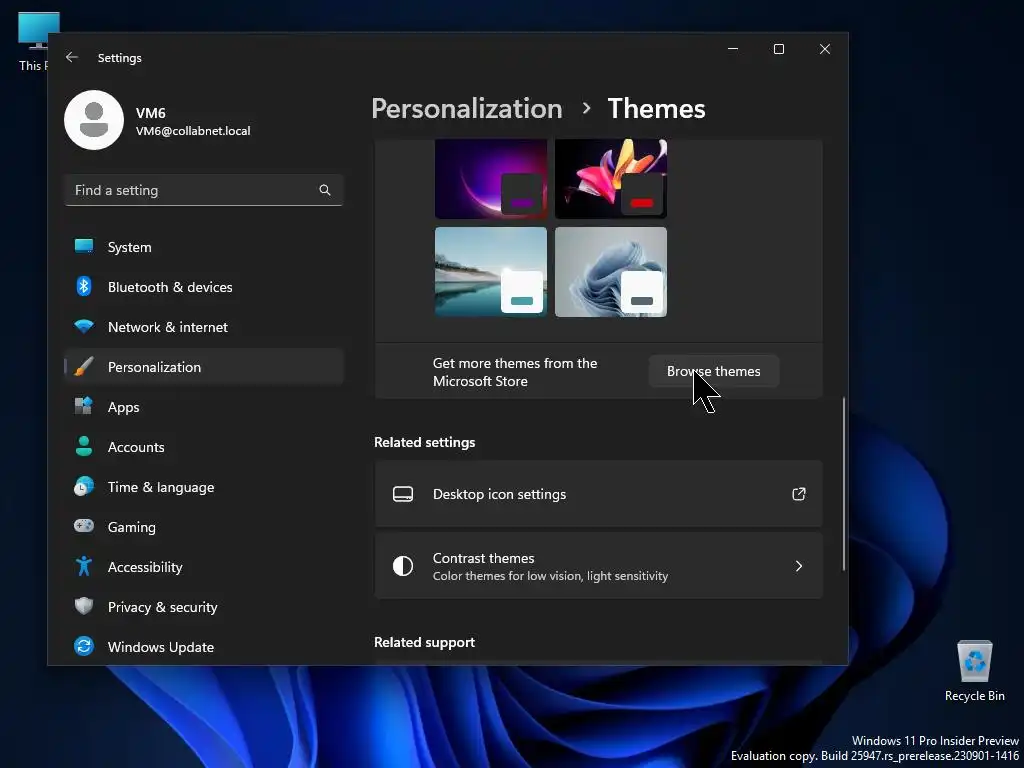Viewport: 1024px width, 768px height.
Task: Click the Themes page title
Action: (656, 108)
